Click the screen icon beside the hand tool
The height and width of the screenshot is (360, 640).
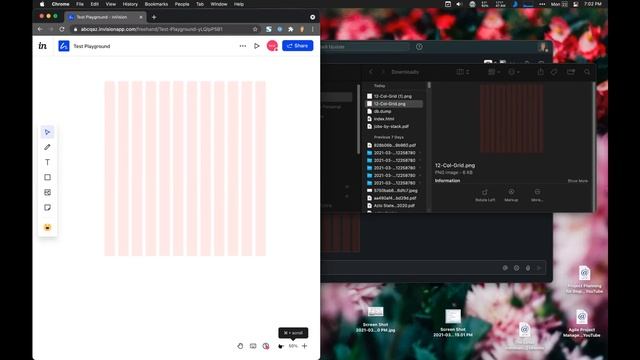pos(253,346)
